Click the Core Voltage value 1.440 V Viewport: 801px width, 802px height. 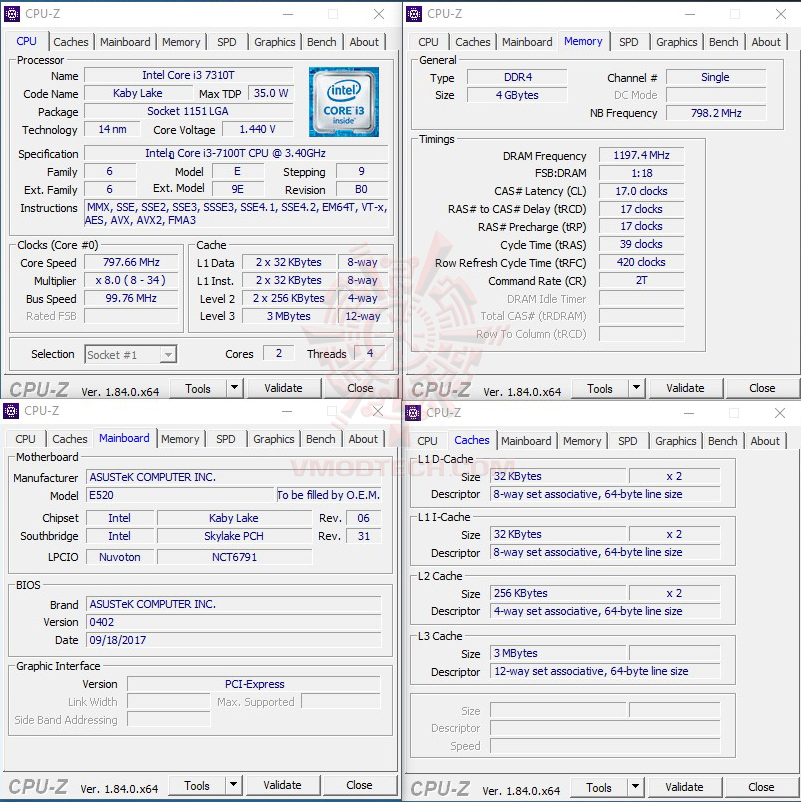click(257, 129)
